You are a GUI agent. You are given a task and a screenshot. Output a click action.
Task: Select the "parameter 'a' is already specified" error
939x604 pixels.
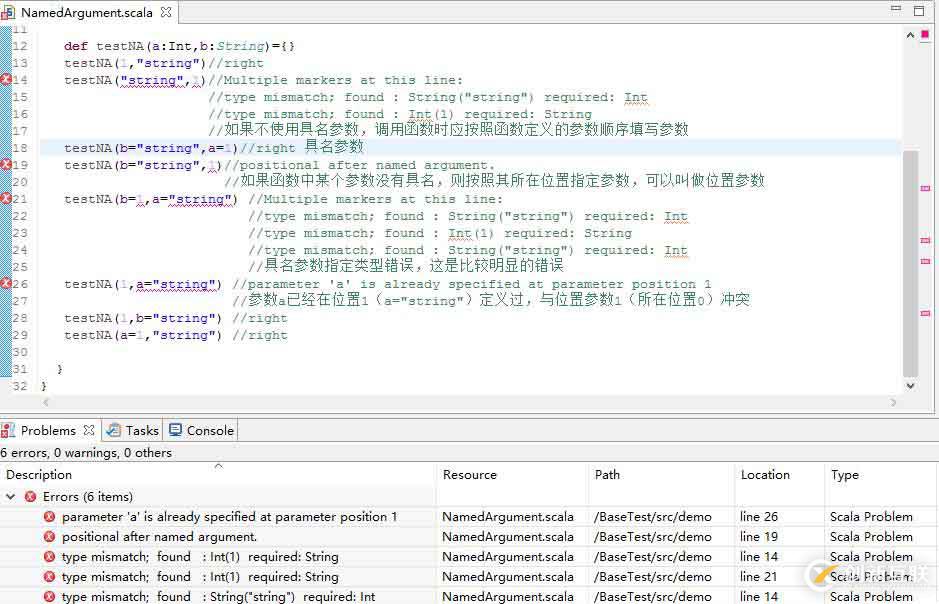pos(229,517)
